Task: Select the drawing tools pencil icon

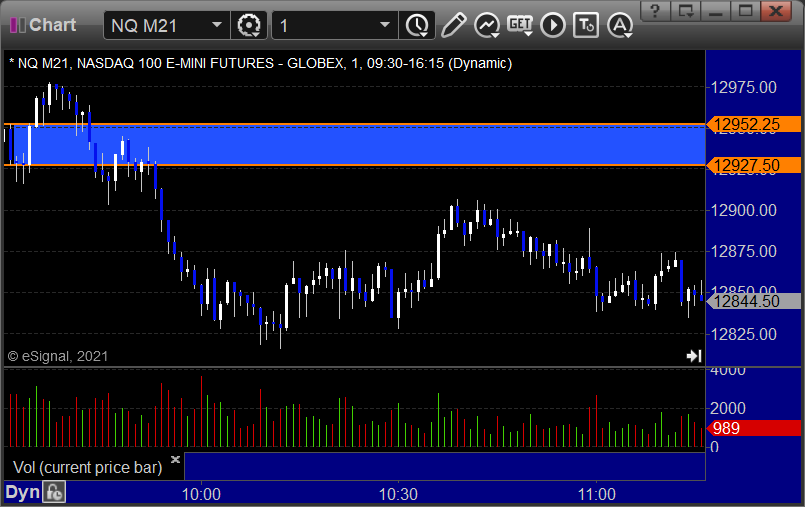Action: click(453, 25)
